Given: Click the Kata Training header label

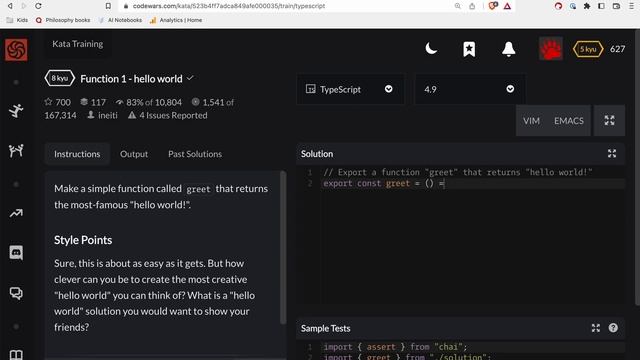Looking at the screenshot, I should 78,44.
